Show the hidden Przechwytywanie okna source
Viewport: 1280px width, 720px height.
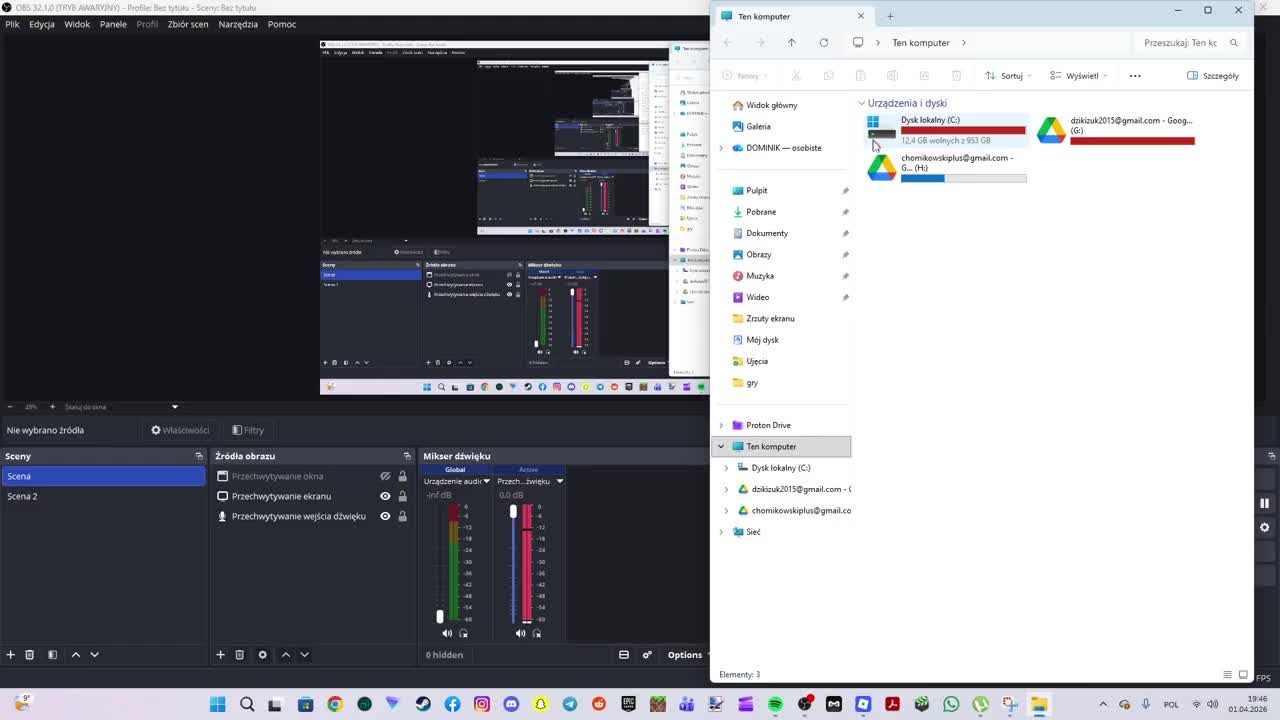click(x=385, y=476)
